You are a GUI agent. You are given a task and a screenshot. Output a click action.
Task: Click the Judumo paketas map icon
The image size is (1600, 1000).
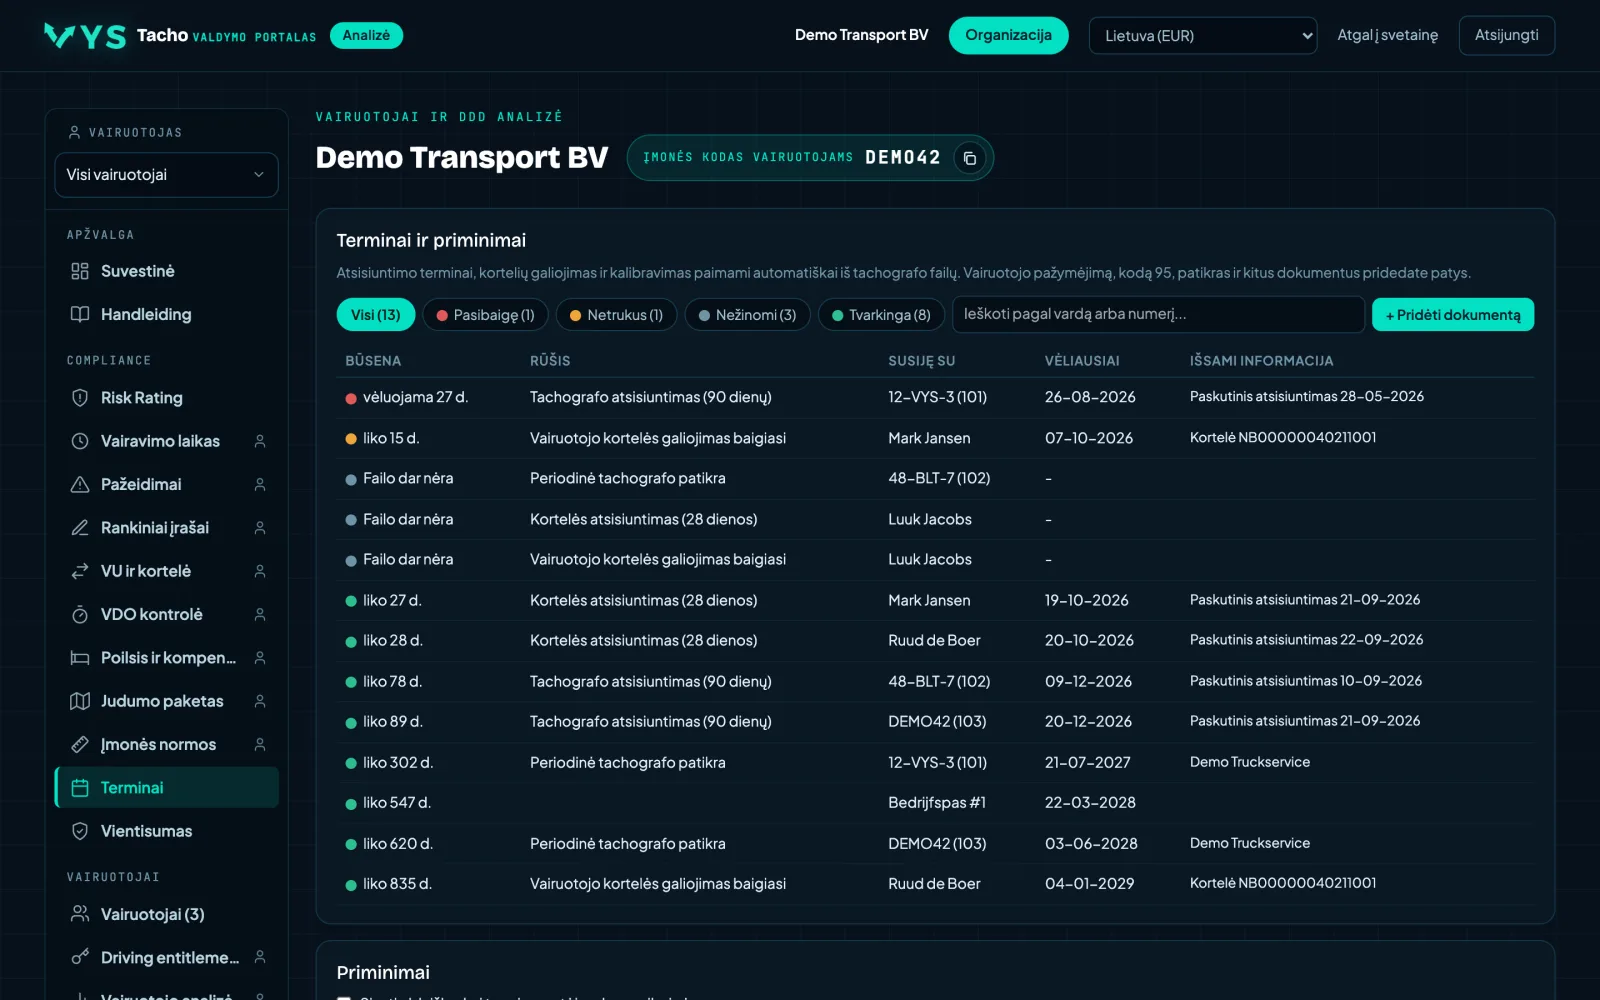tap(80, 701)
